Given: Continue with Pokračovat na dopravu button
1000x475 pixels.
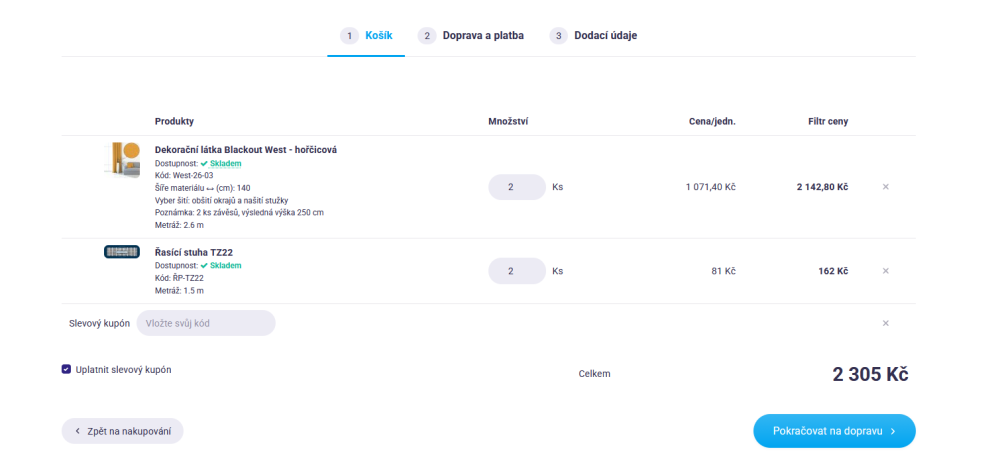Looking at the screenshot, I should point(834,431).
